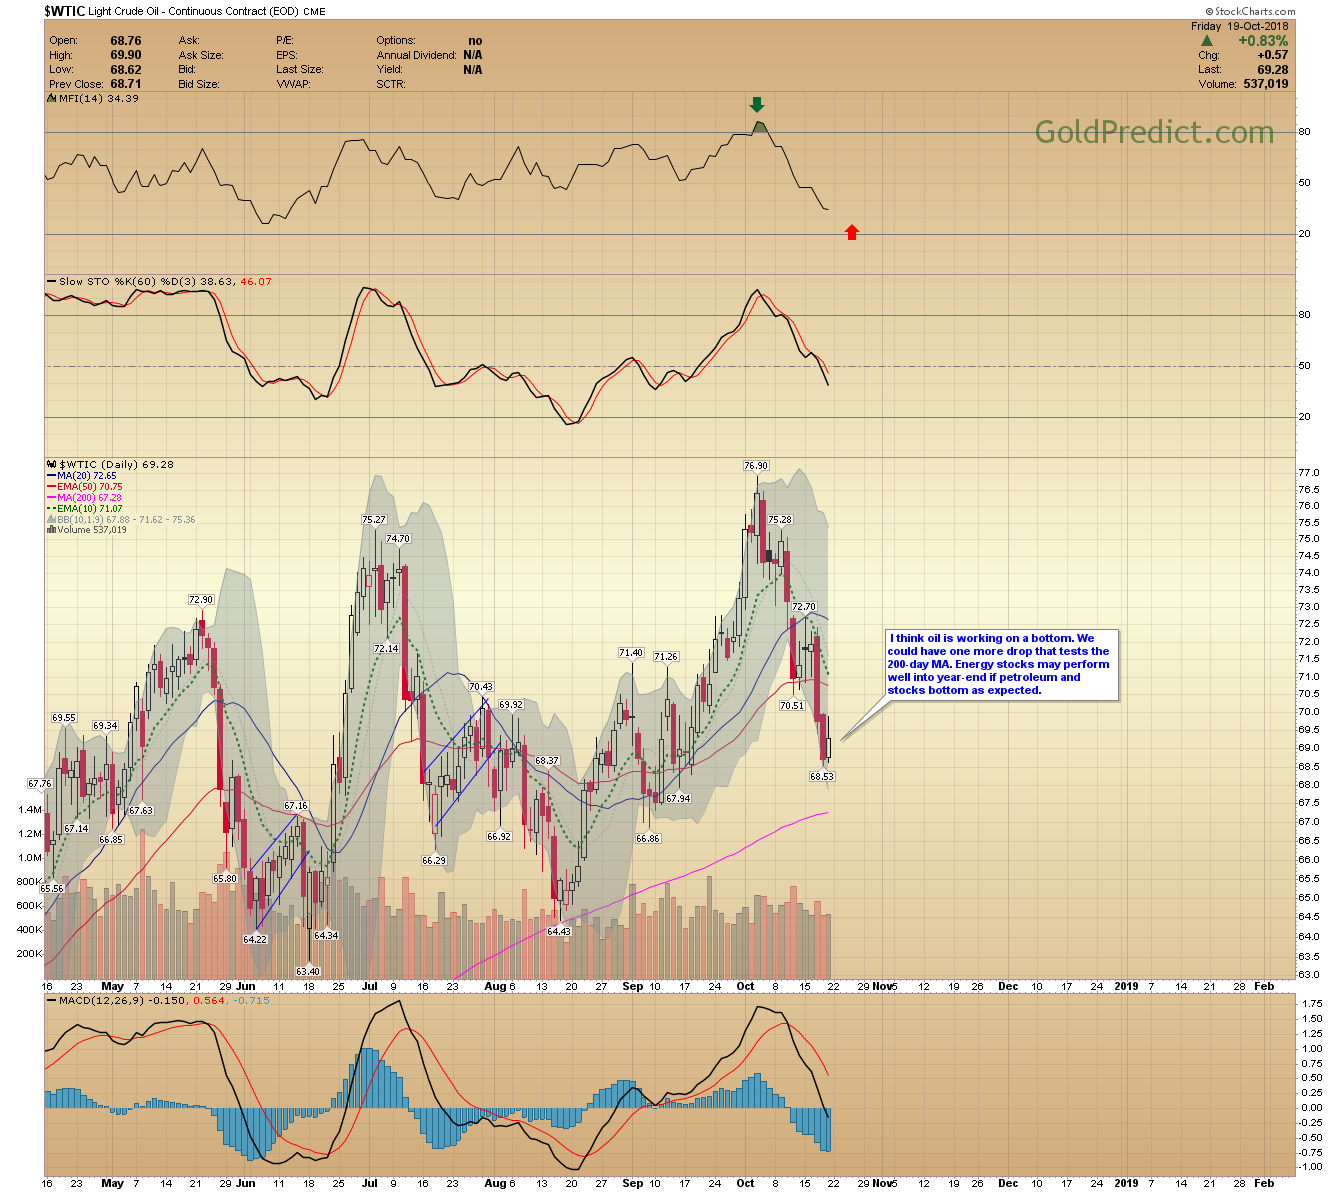Click the 70.43 price label
Image resolution: width=1340 pixels, height=1192 pixels.
pos(481,687)
